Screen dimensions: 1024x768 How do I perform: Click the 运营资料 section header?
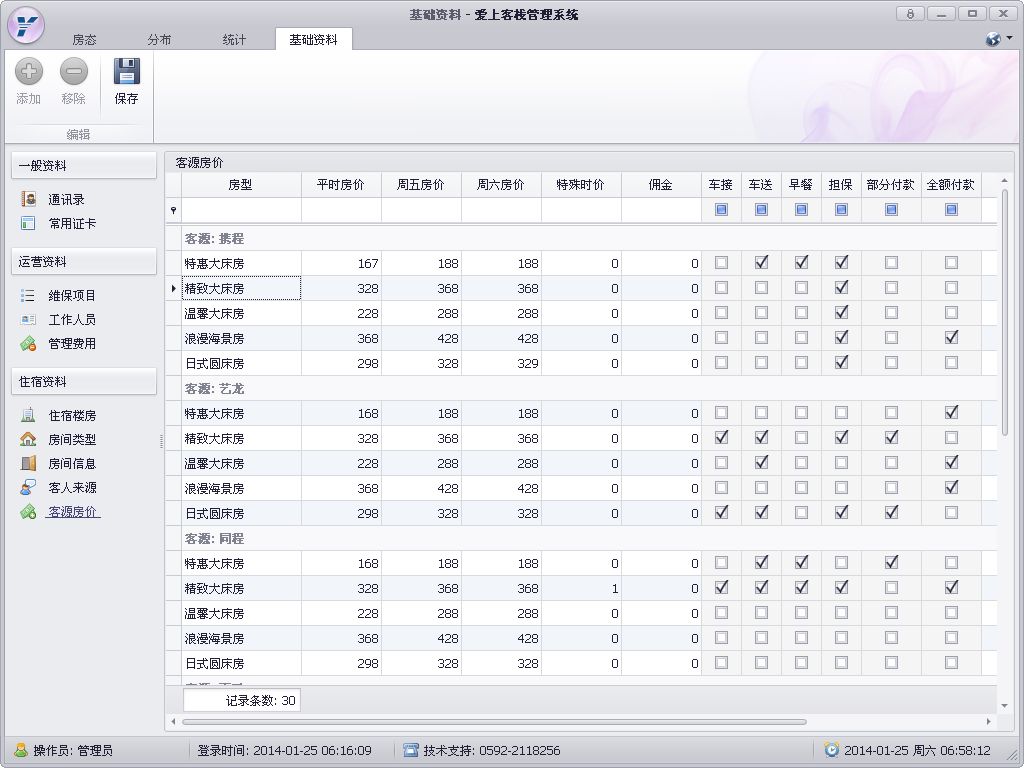(84, 262)
